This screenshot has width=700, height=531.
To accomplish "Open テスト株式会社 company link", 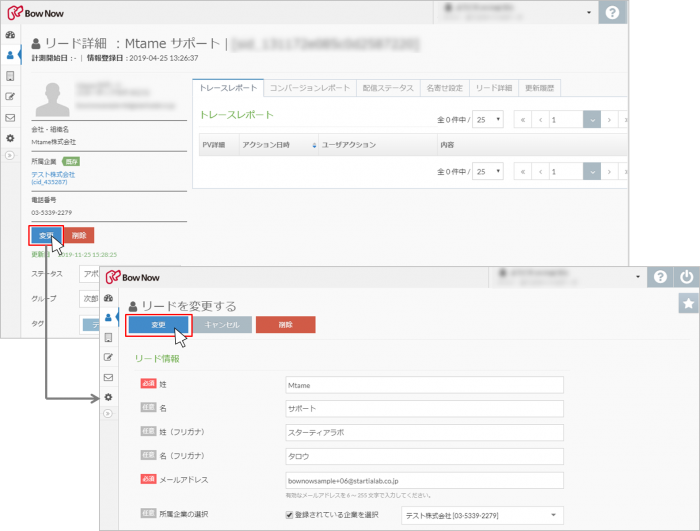I will pyautogui.click(x=53, y=177).
